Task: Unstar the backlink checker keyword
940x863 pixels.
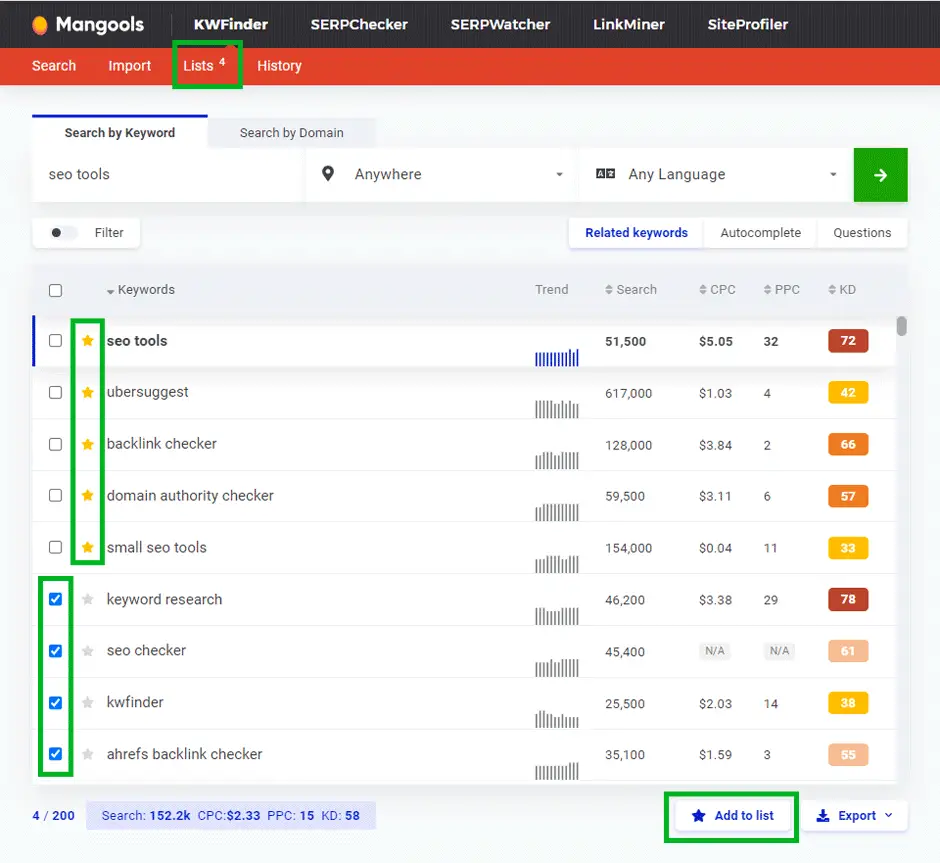Action: pyautogui.click(x=88, y=444)
